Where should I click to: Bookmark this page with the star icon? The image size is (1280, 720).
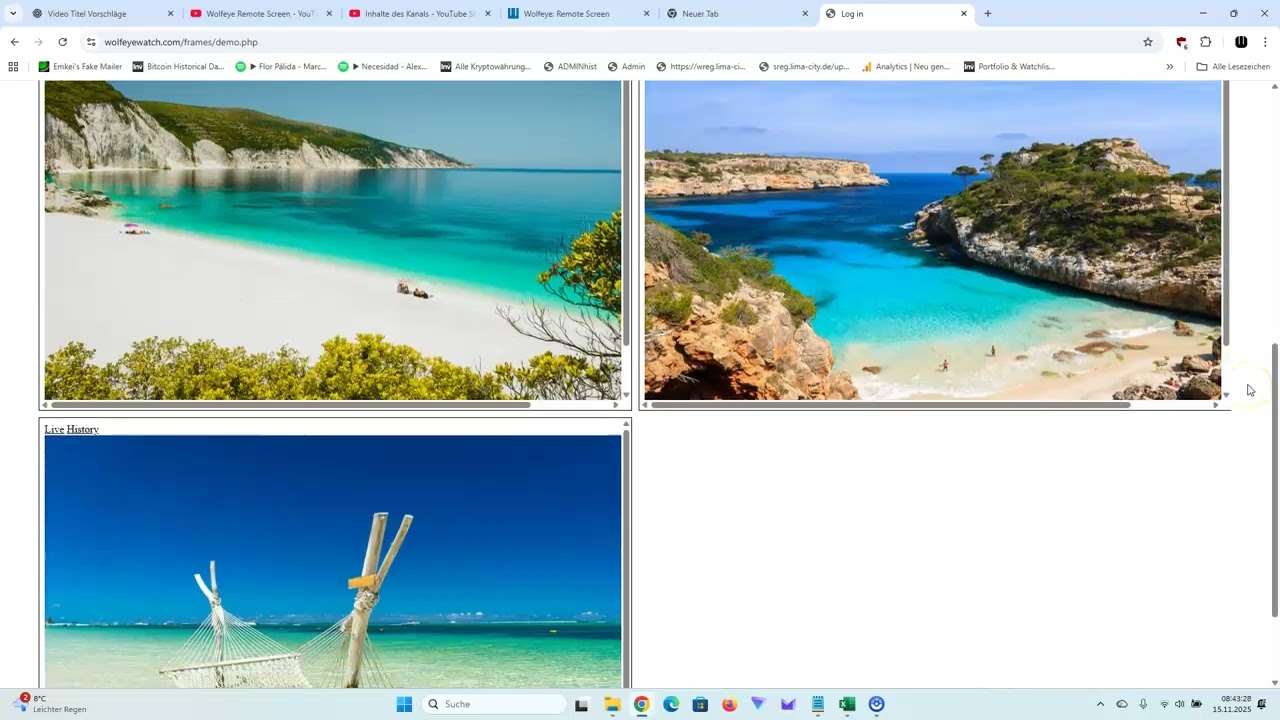tap(1148, 42)
